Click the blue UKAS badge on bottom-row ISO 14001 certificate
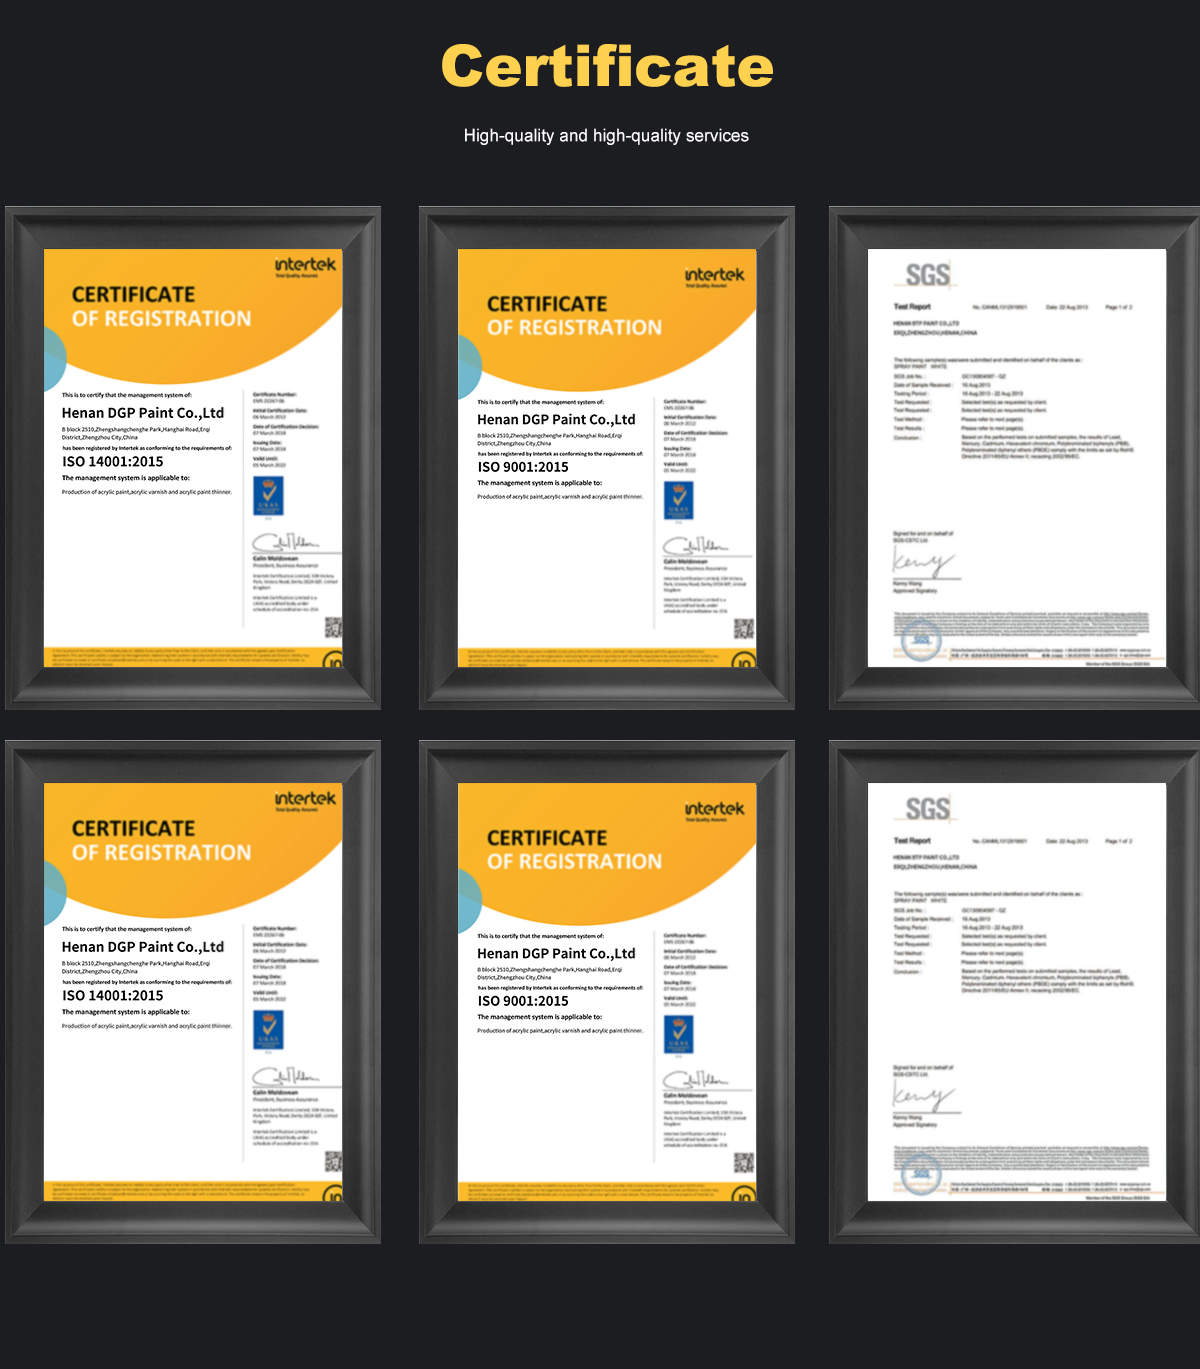 pos(269,1030)
